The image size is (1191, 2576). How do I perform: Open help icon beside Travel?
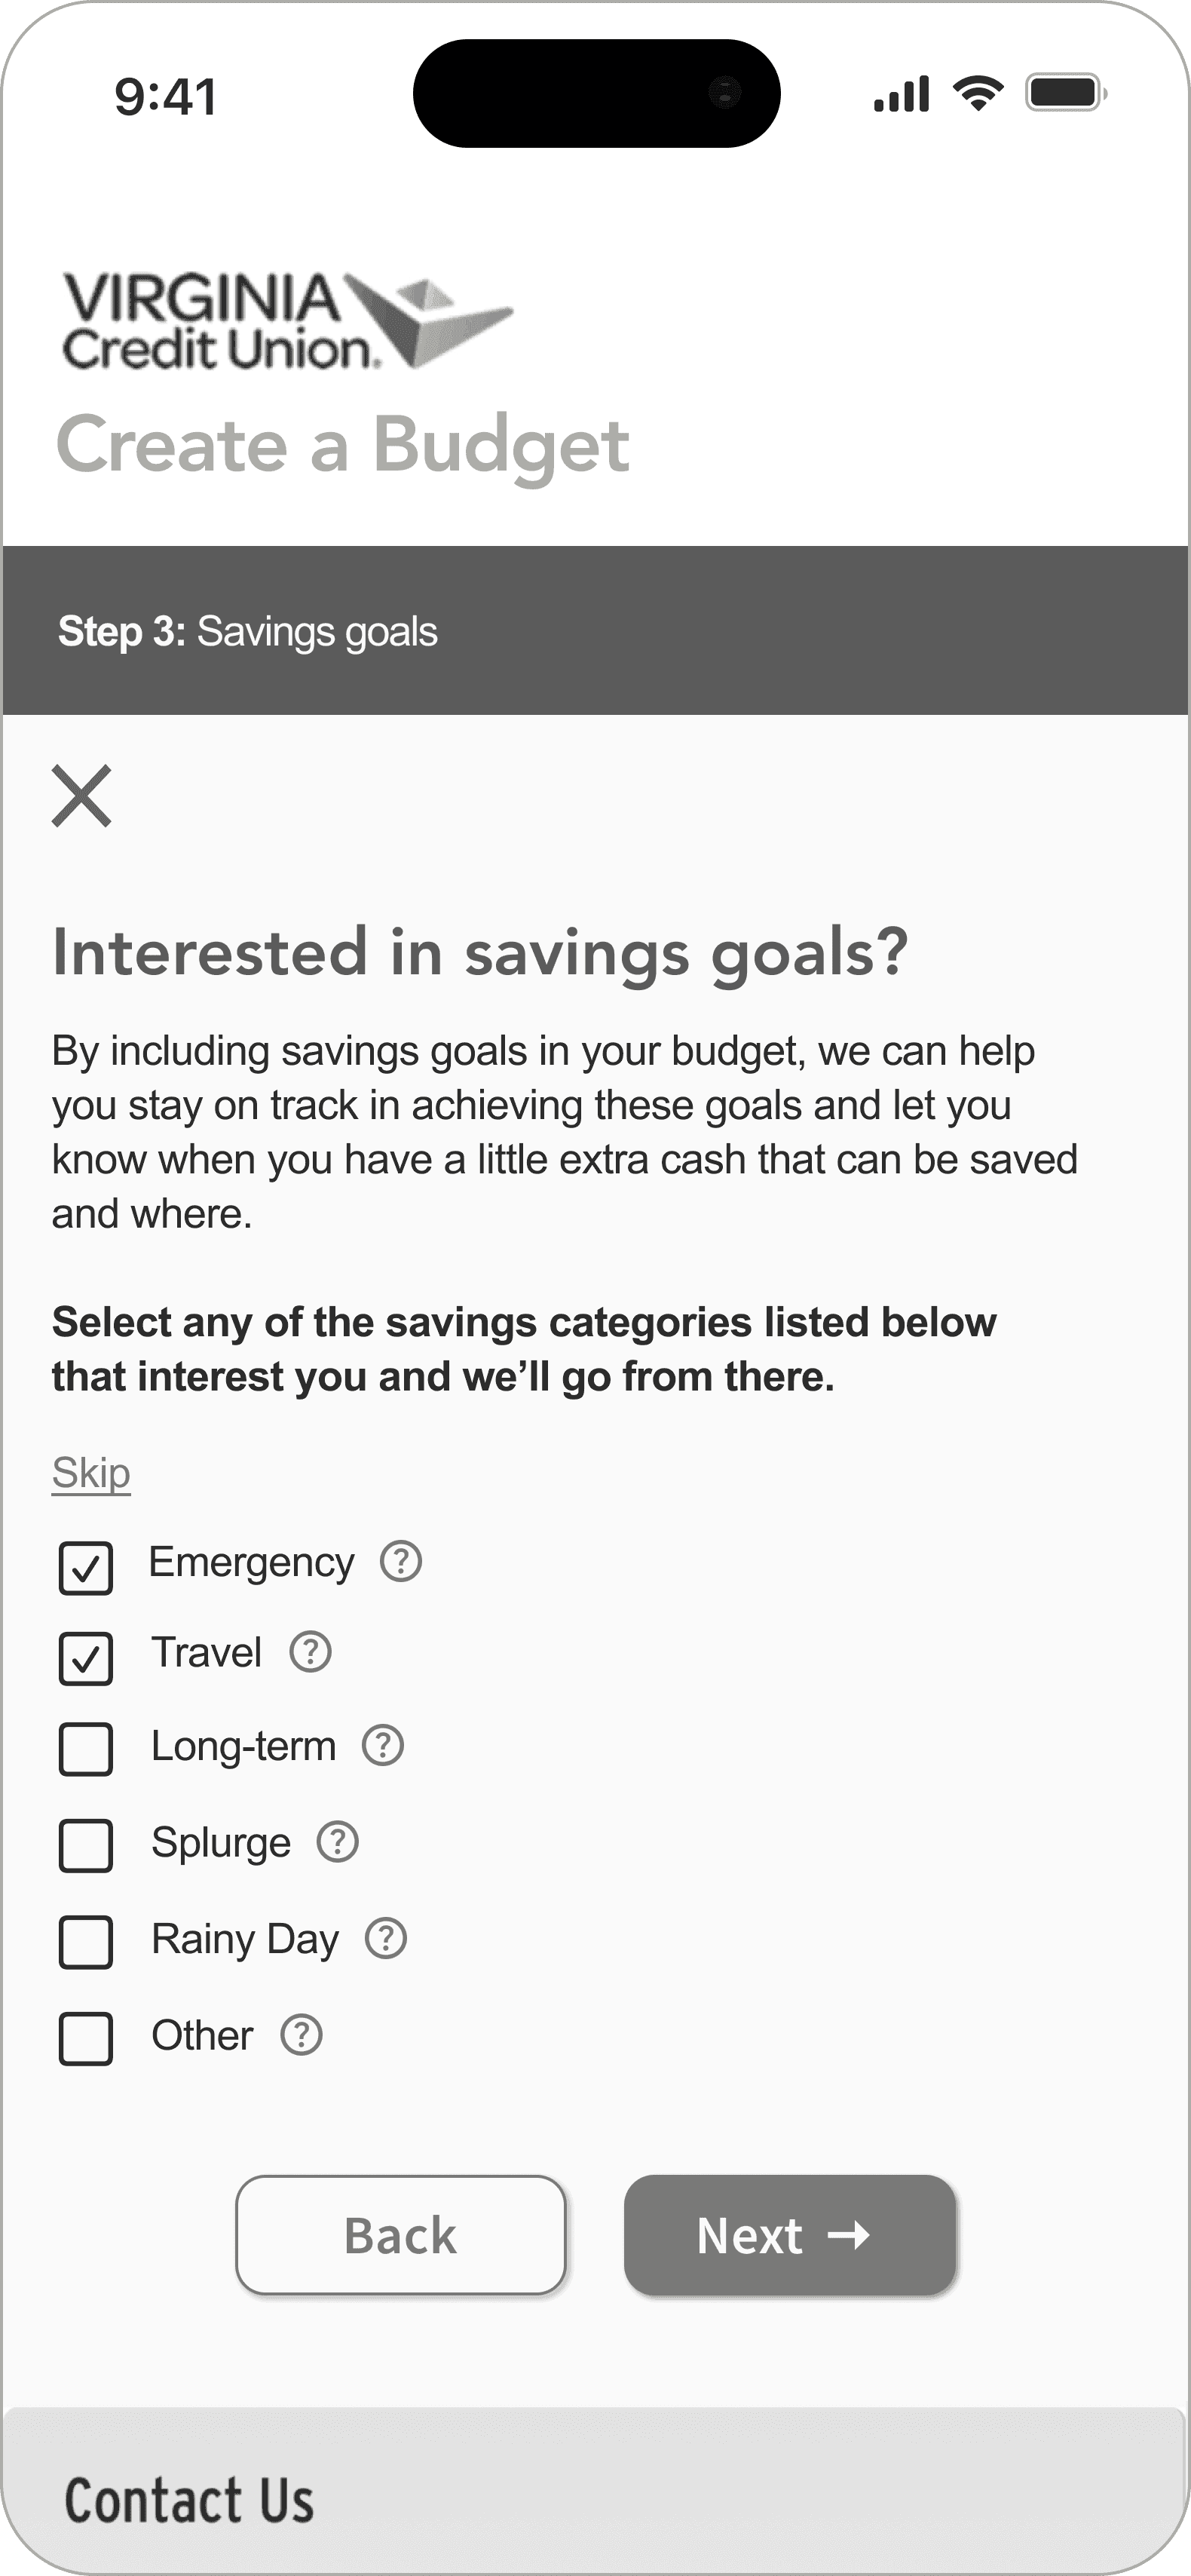[x=310, y=1652]
